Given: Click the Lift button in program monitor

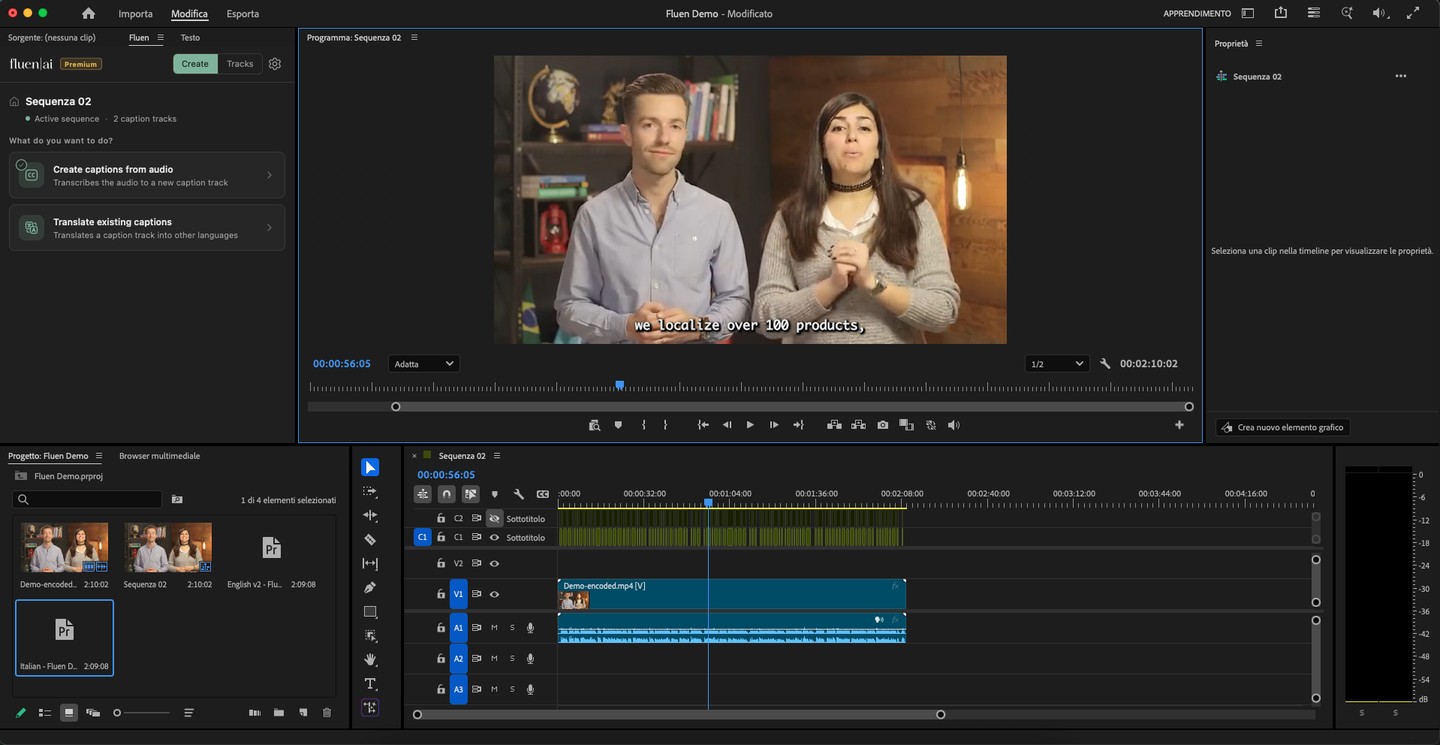Looking at the screenshot, I should click(x=834, y=425).
